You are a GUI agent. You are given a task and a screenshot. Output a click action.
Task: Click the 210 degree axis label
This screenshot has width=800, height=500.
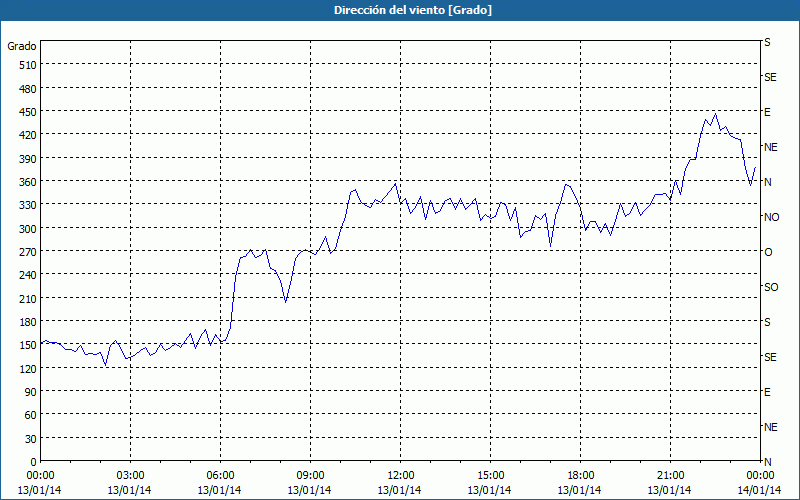[28, 299]
